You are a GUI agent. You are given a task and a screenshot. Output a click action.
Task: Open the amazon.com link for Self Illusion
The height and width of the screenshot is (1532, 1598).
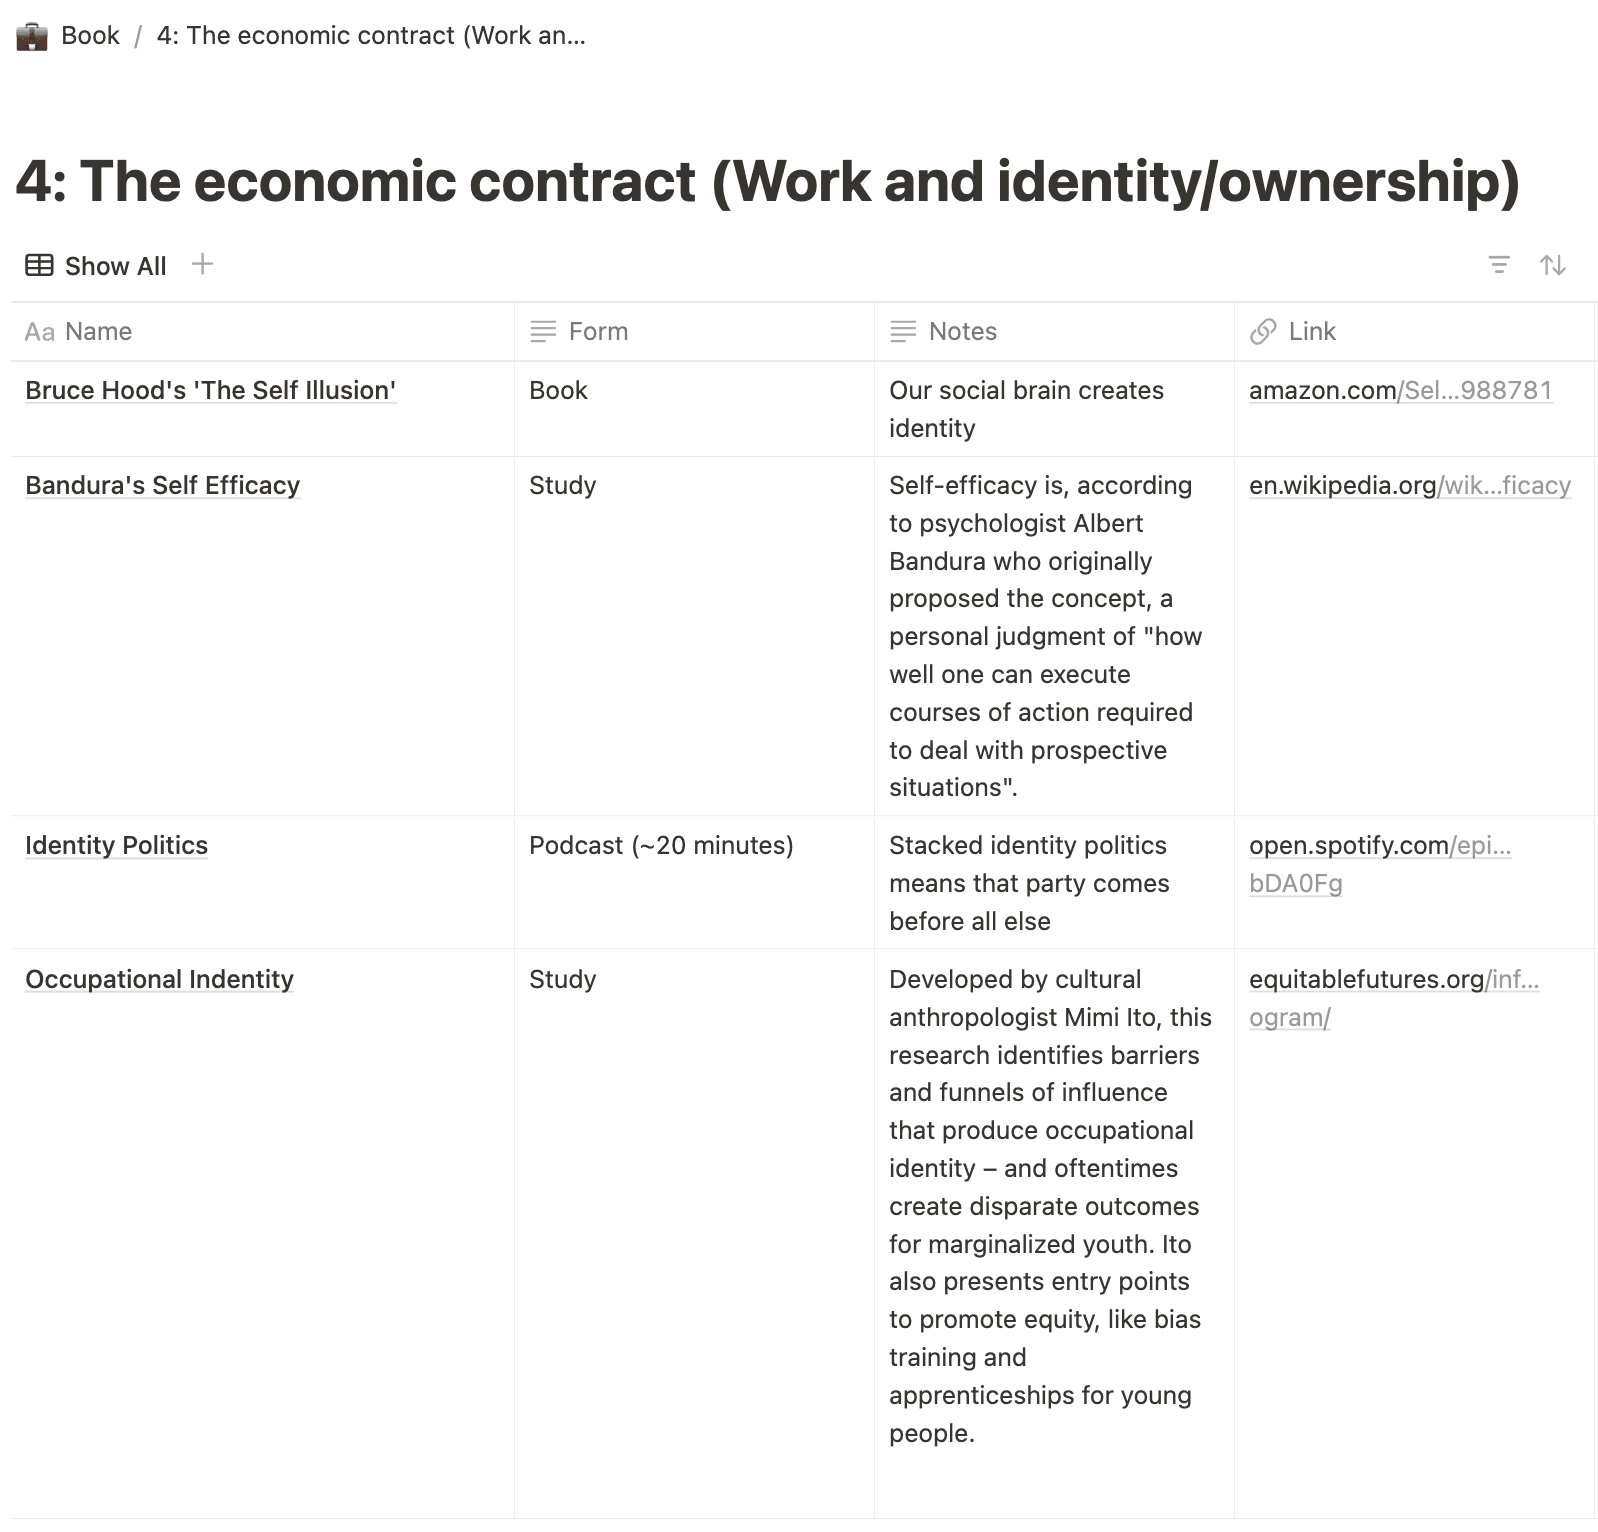point(1399,391)
